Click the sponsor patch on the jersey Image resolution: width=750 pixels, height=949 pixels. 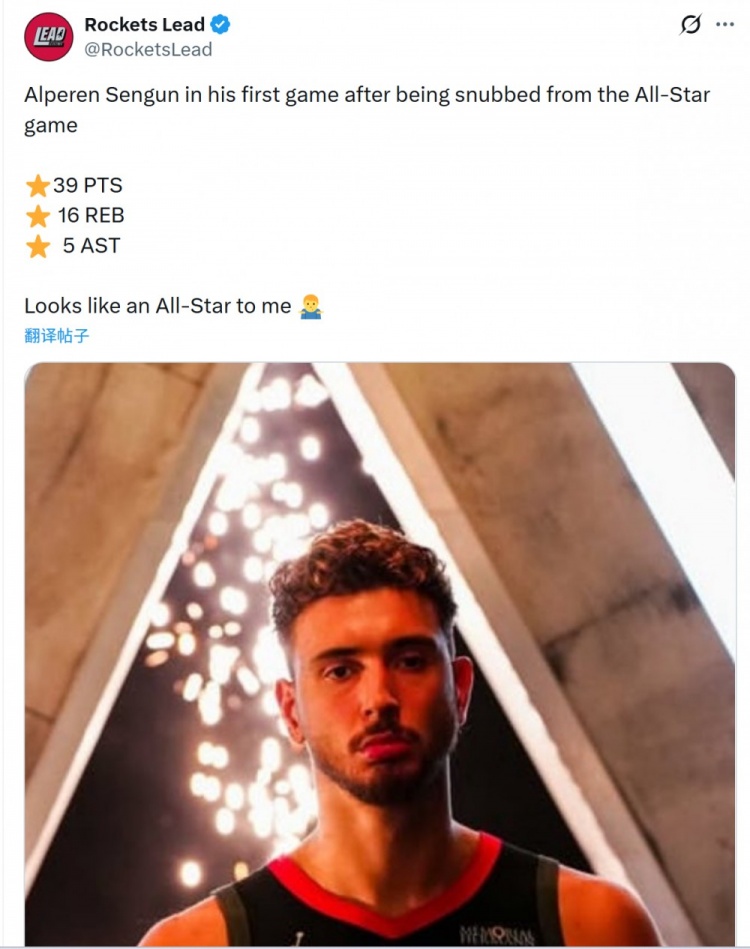coord(496,935)
